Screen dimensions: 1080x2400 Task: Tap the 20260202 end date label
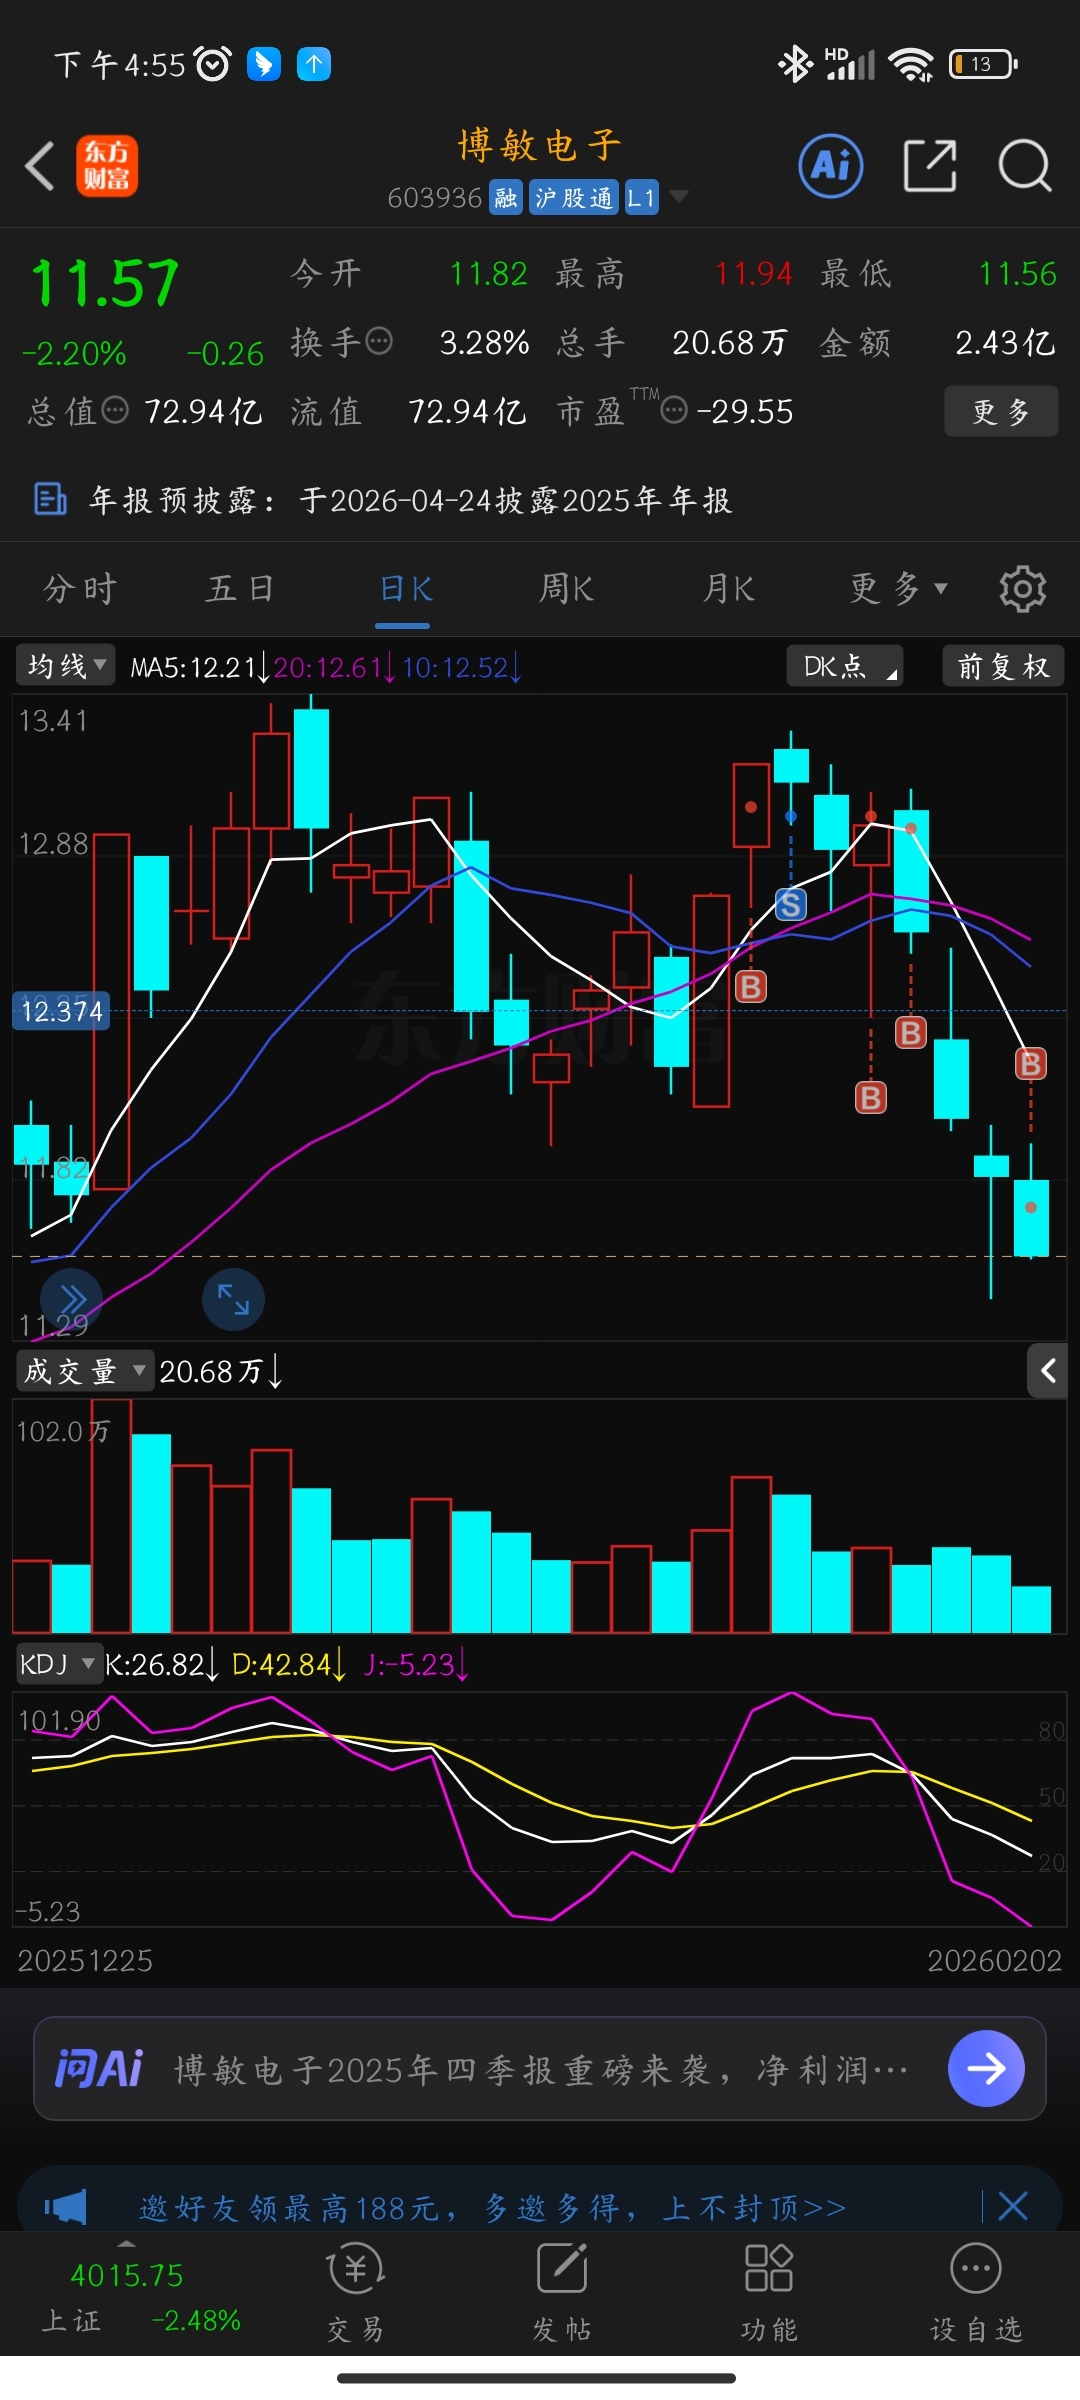coord(994,1961)
